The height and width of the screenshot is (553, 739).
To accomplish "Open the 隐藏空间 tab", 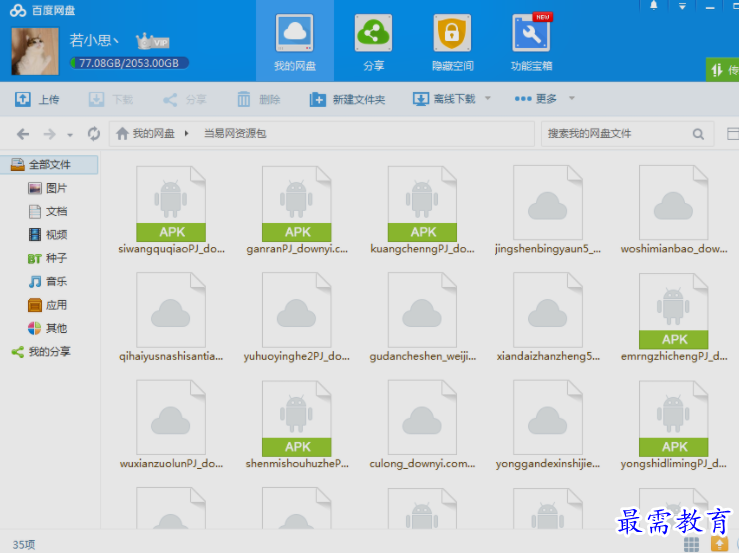I will point(452,41).
